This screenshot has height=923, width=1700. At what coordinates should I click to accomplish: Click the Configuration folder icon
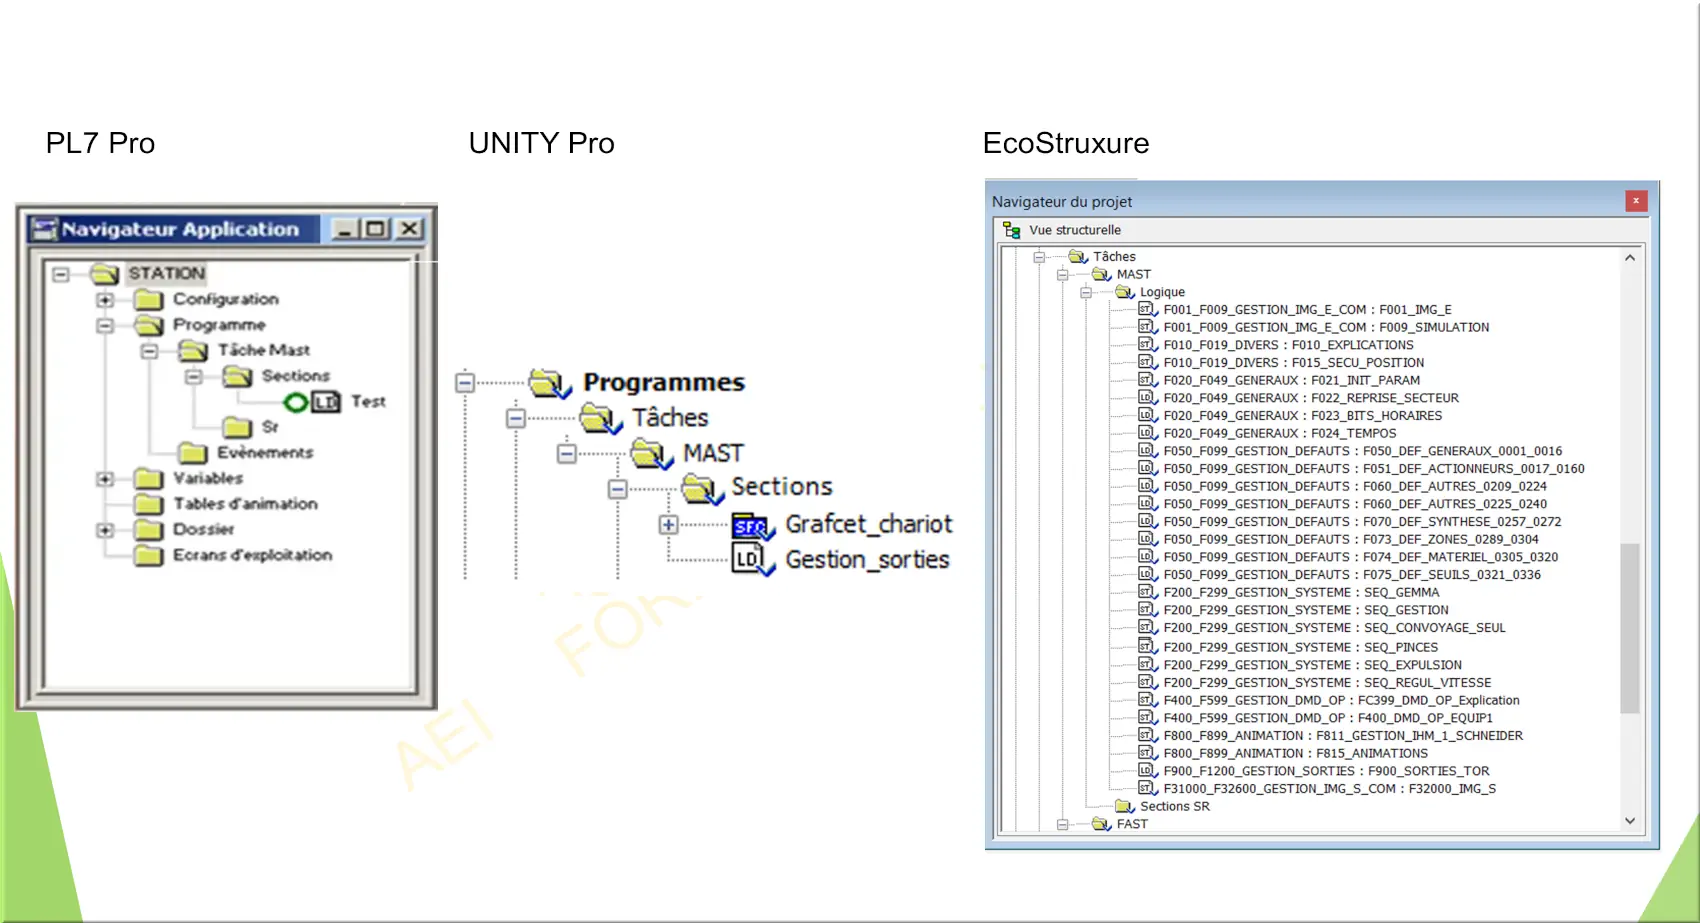click(x=149, y=299)
